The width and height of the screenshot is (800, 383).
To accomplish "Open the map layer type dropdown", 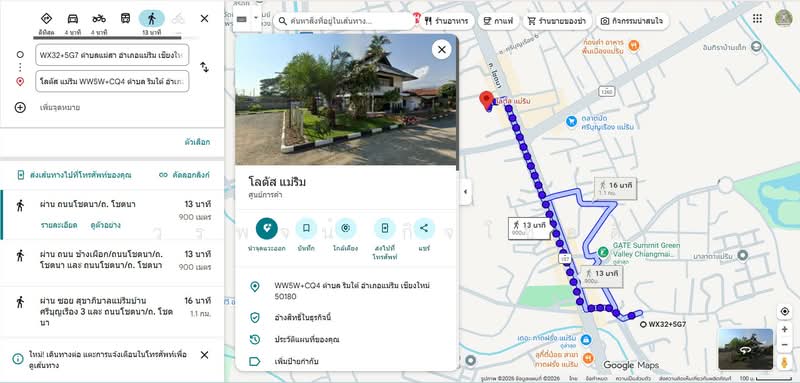I will (x=247, y=19).
